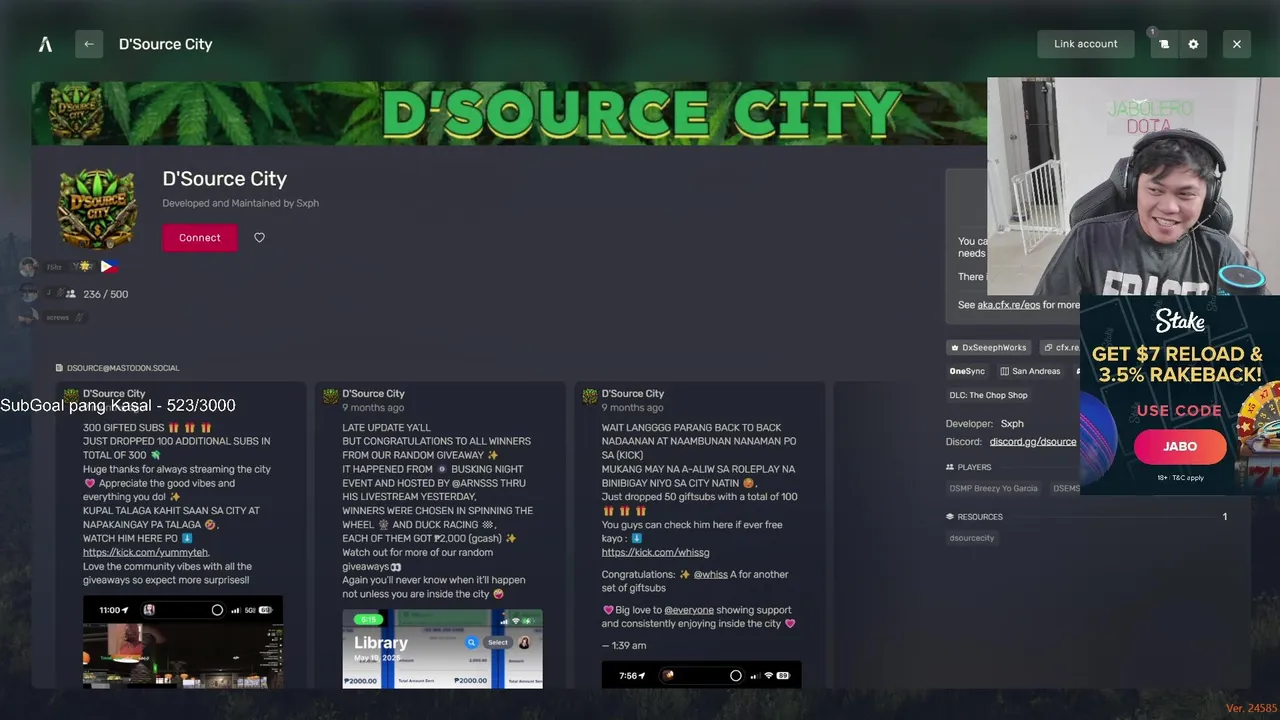Open the 300 GIFTED SUBS post screenshot
1280x720 pixels.
click(183, 642)
